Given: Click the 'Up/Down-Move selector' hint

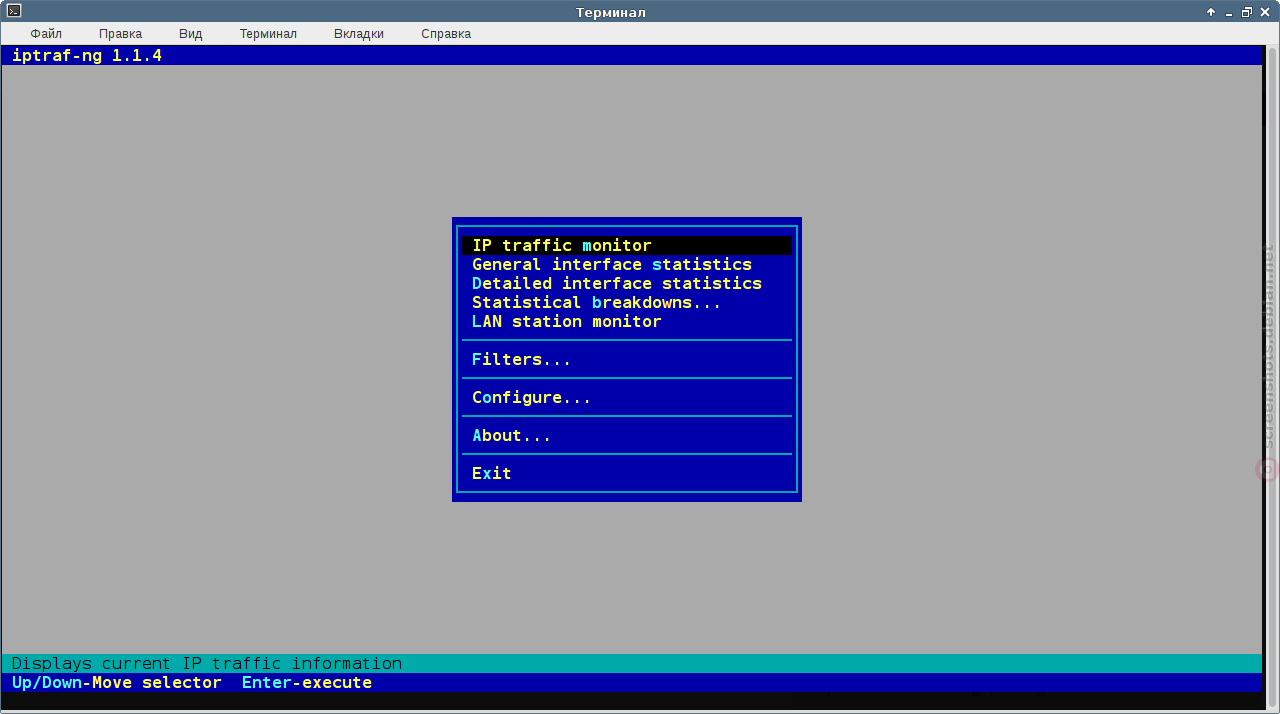Looking at the screenshot, I should click(x=117, y=683).
